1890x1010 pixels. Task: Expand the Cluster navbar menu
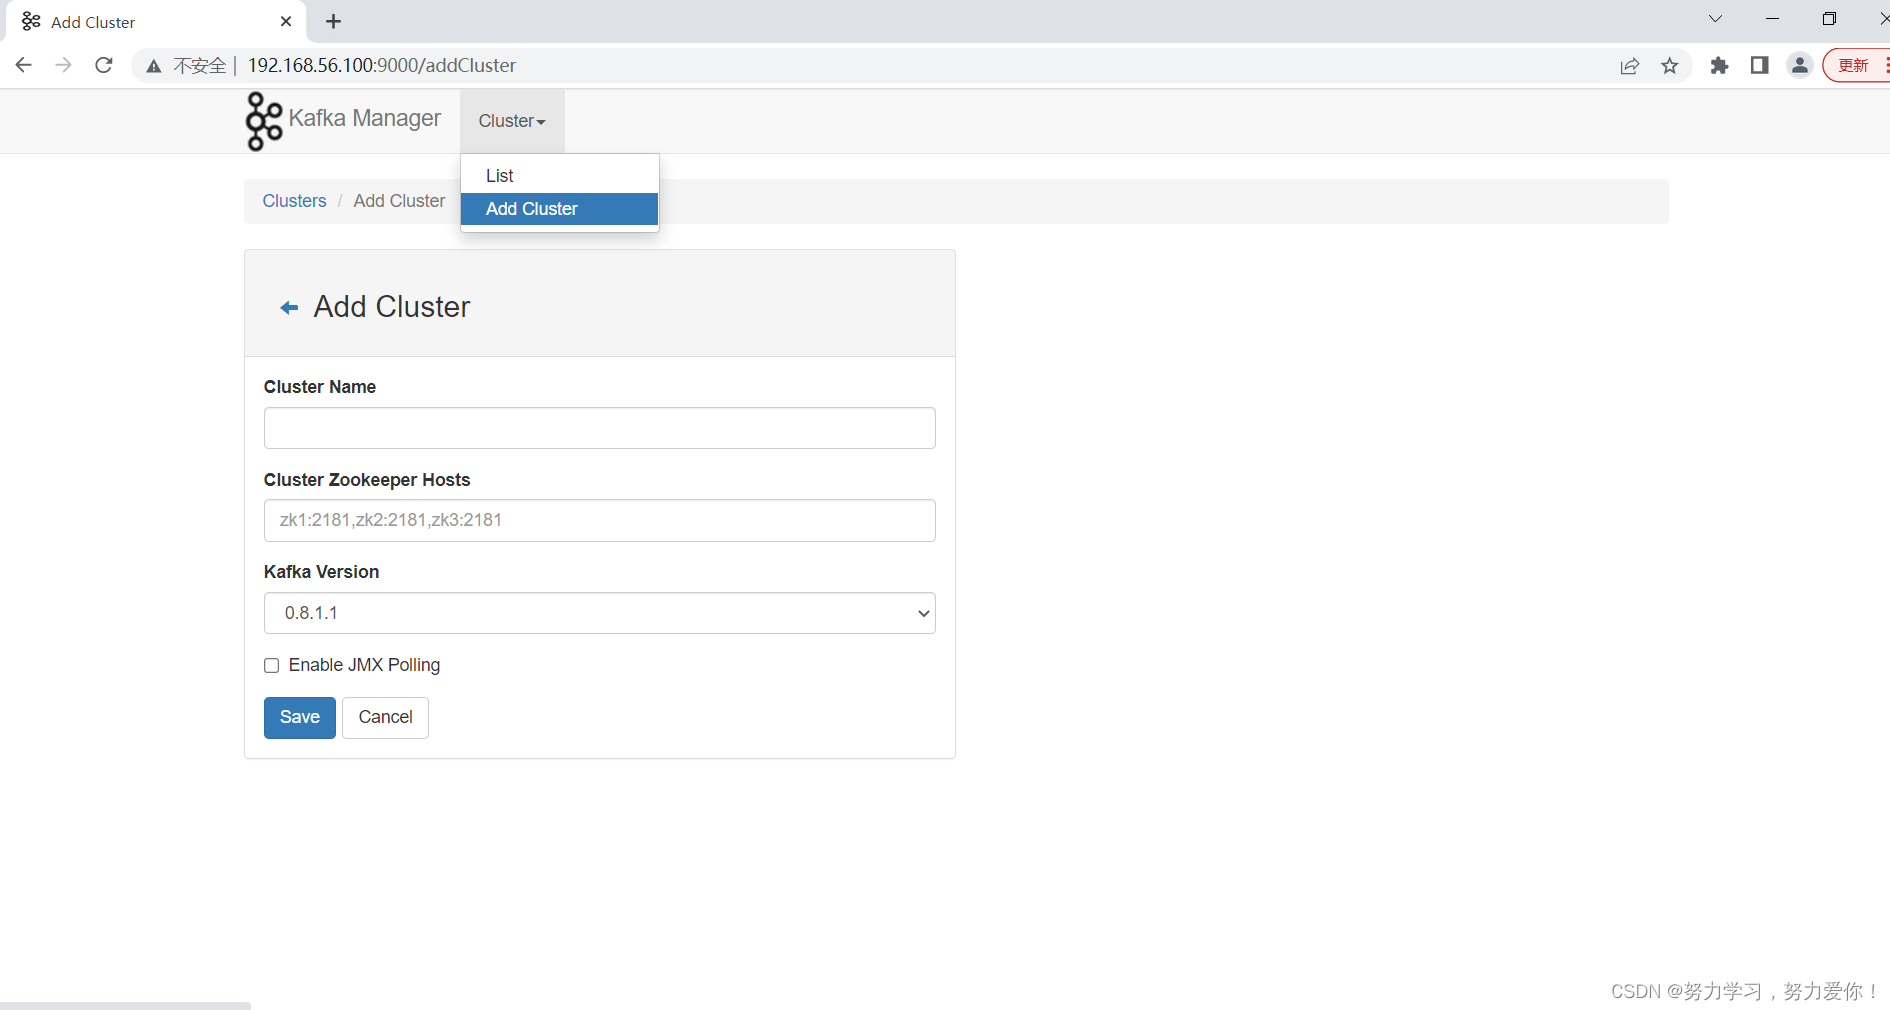click(x=512, y=121)
